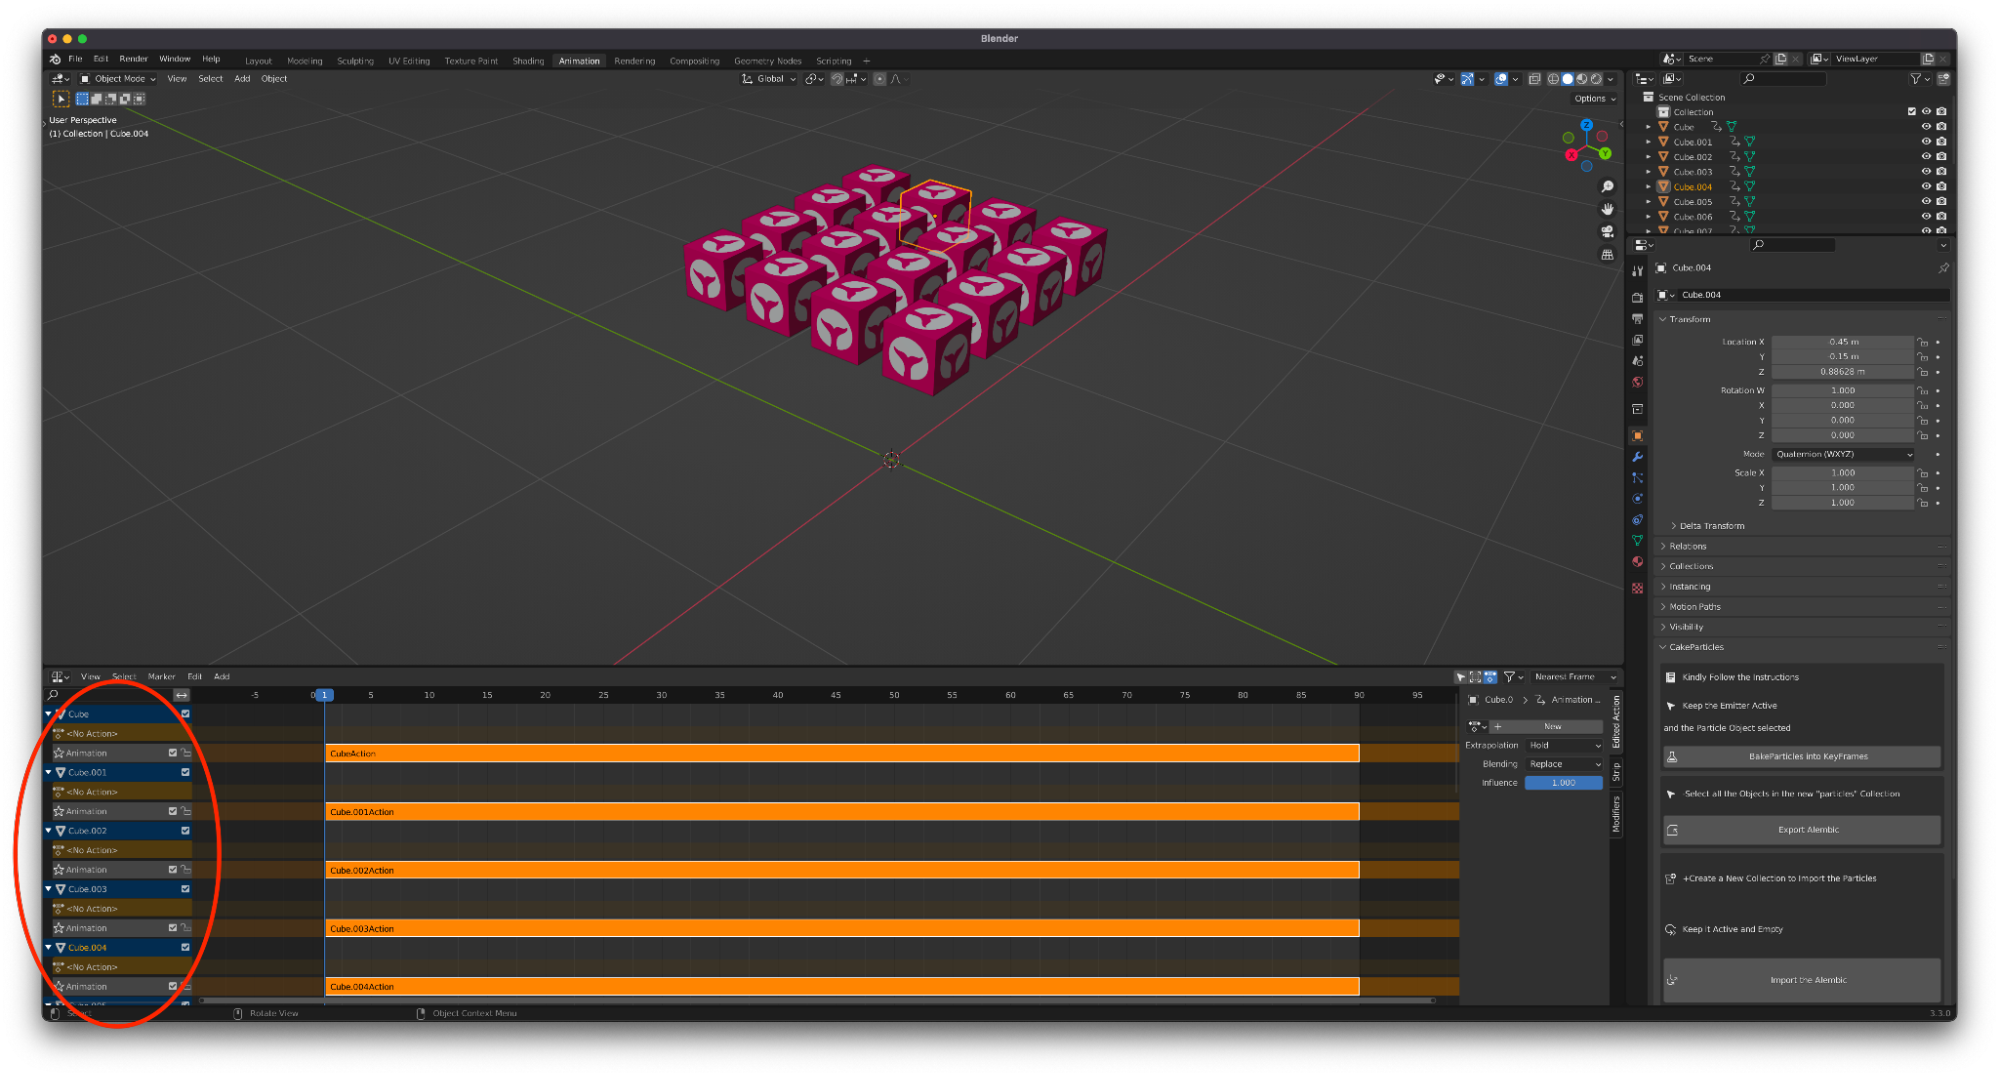Mute the Cube.001 Animation track checkbox
This screenshot has width=1999, height=1077.
(x=172, y=811)
